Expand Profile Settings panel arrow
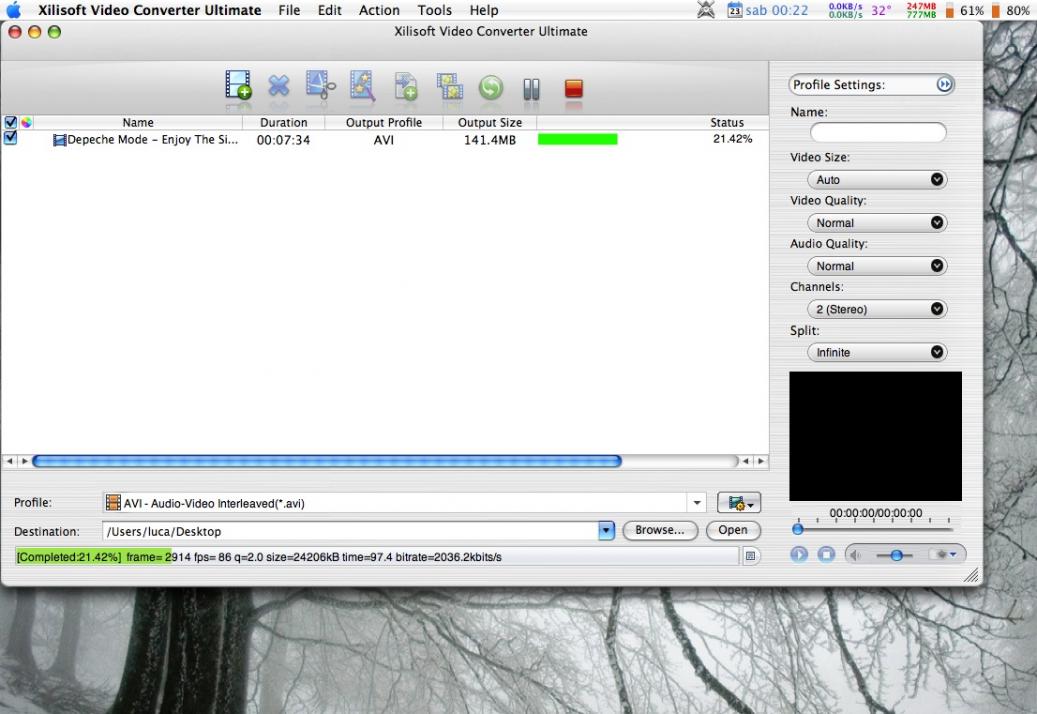This screenshot has width=1037, height=714. 944,84
